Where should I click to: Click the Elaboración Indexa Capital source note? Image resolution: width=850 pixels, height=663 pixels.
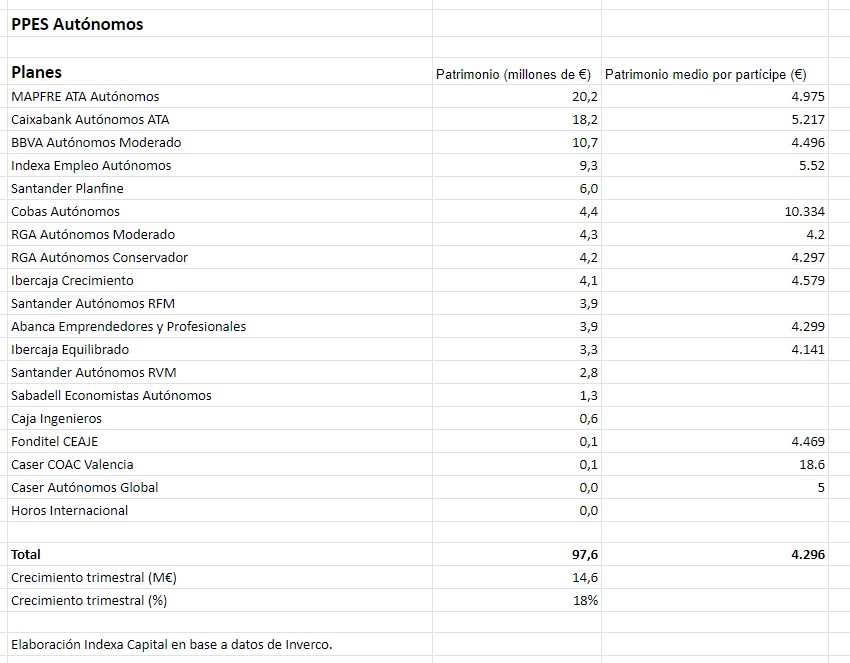point(171,644)
